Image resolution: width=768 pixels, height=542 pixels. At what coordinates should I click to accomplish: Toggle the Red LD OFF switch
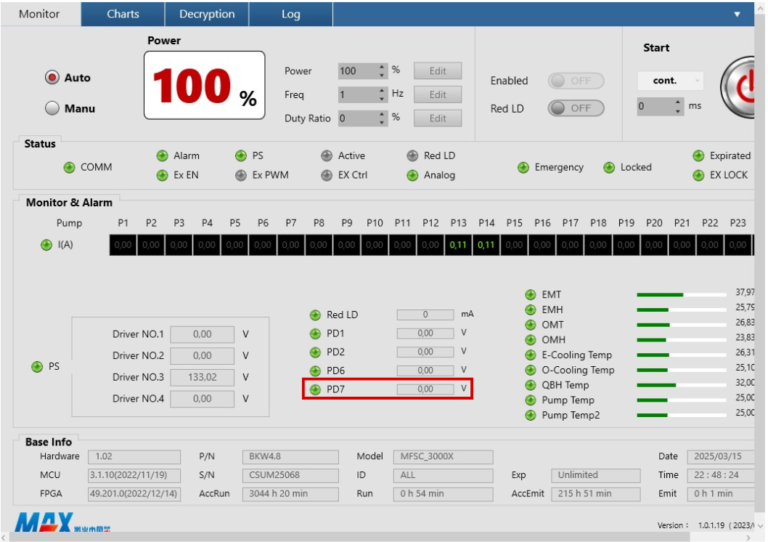pos(575,108)
